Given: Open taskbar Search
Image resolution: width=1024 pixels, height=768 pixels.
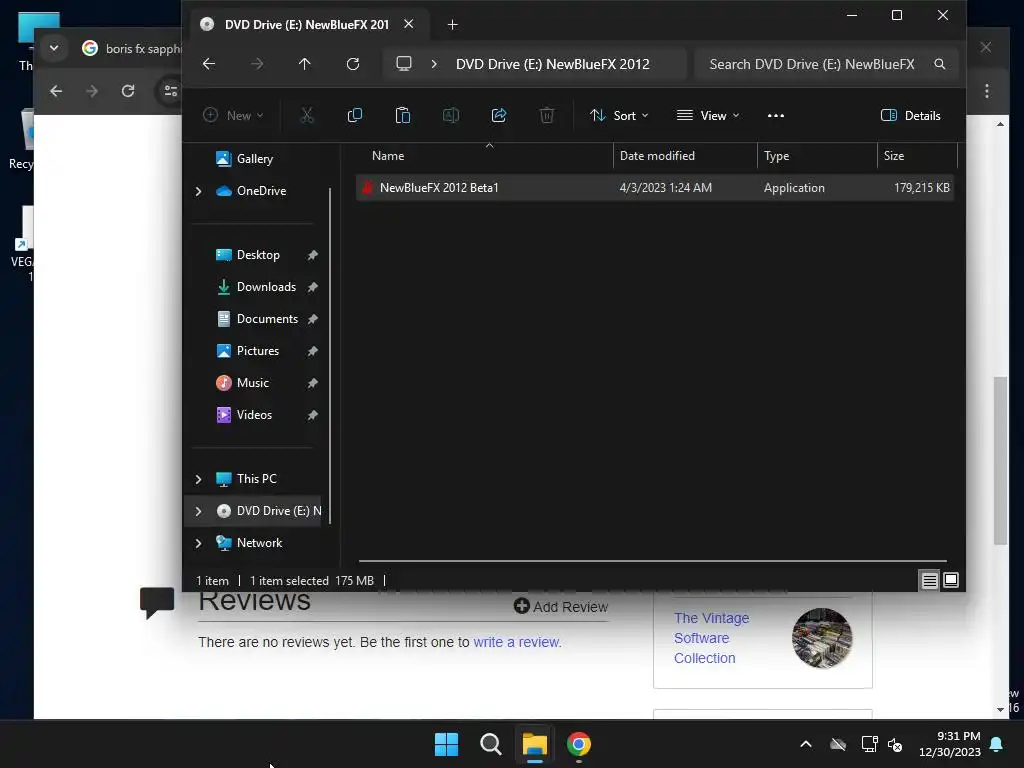Looking at the screenshot, I should click(490, 744).
